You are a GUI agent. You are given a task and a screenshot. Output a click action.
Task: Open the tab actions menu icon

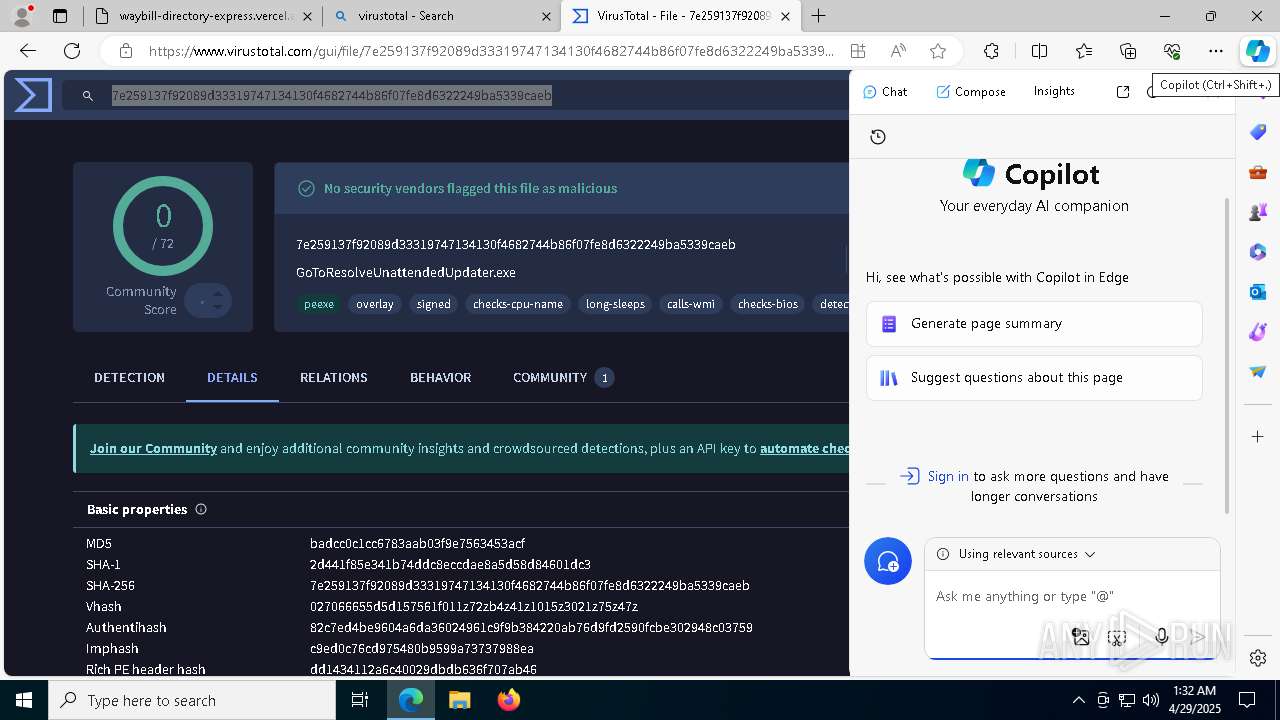(60, 16)
